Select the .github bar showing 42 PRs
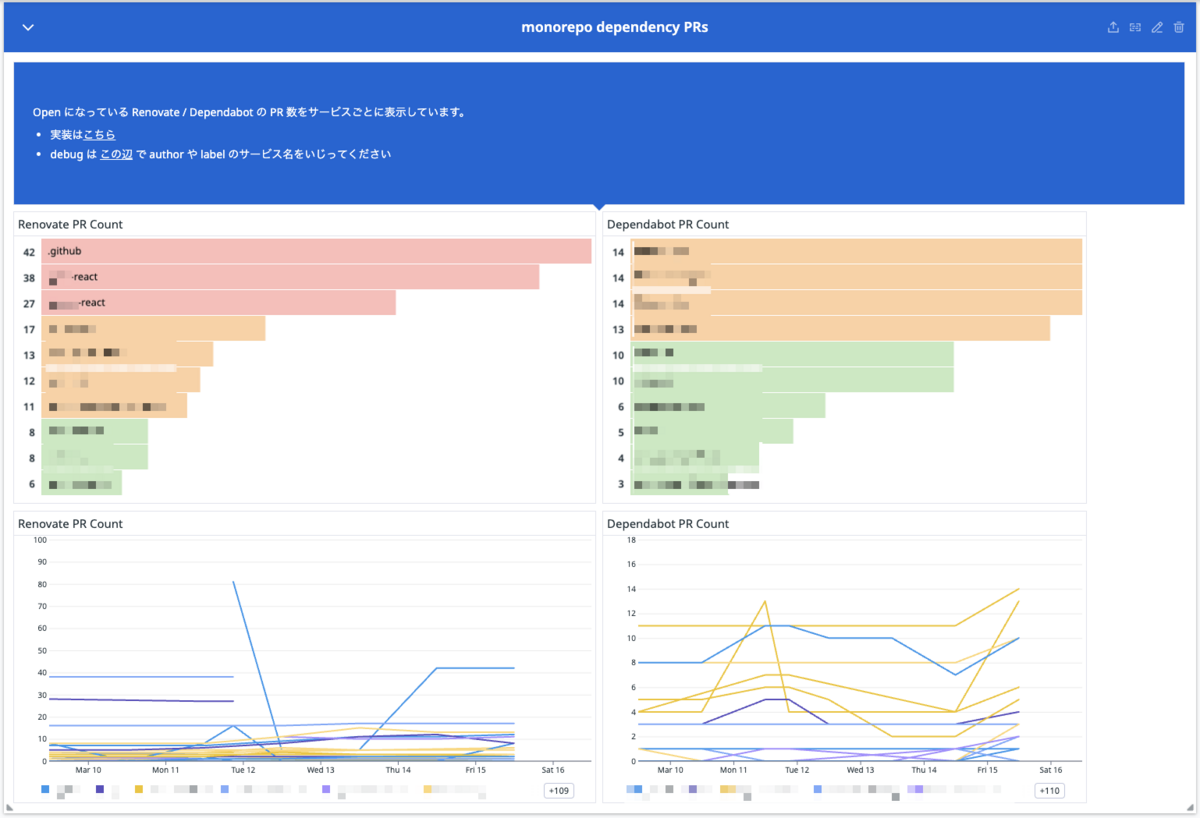The height and width of the screenshot is (818, 1200). point(316,251)
